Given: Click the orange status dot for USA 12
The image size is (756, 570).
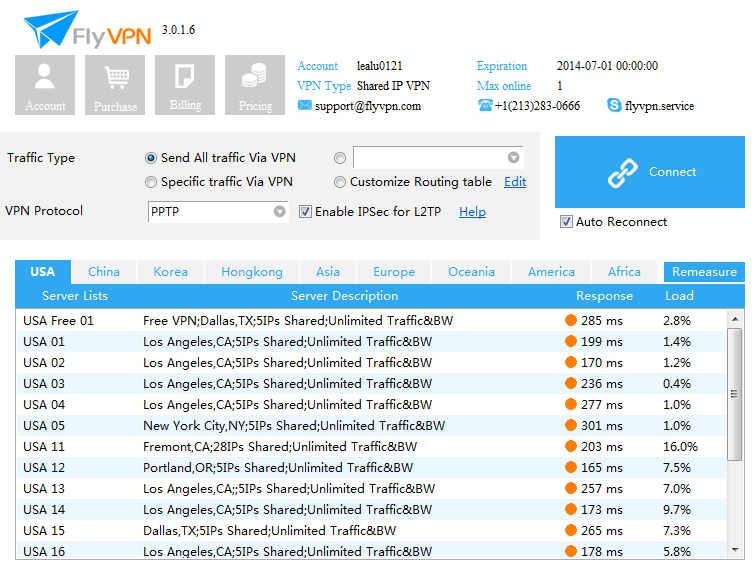Looking at the screenshot, I should click(571, 467).
